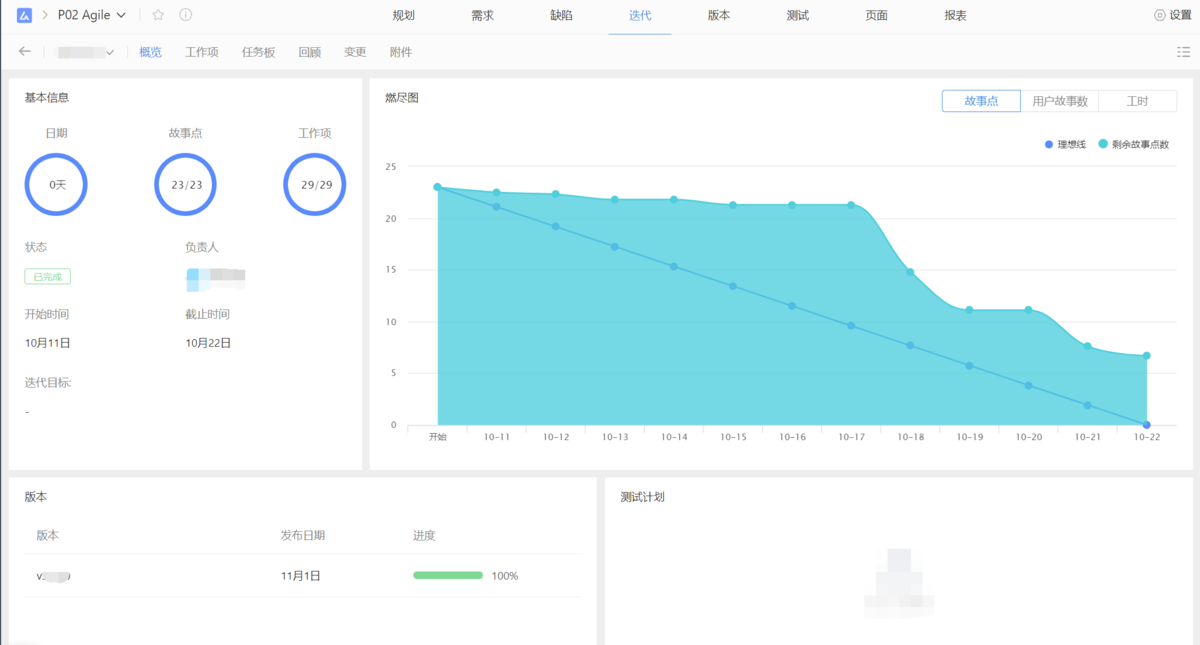Star the P02 Agile project
This screenshot has height=645, width=1200.
pos(156,15)
